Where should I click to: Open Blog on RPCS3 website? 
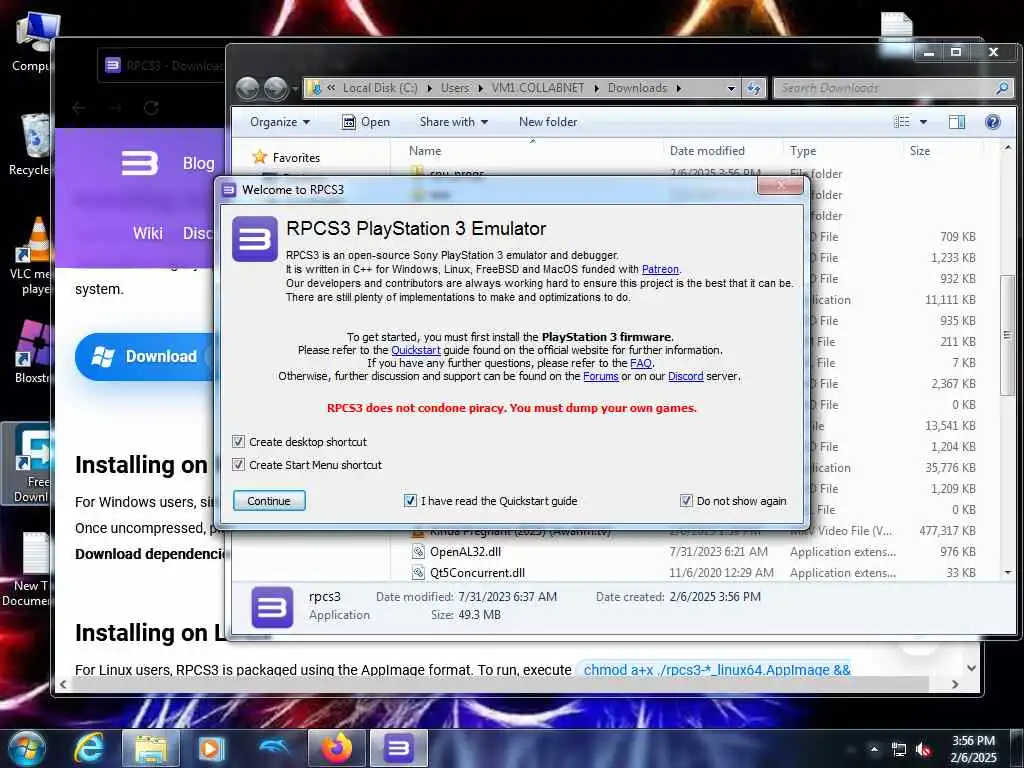point(199,163)
